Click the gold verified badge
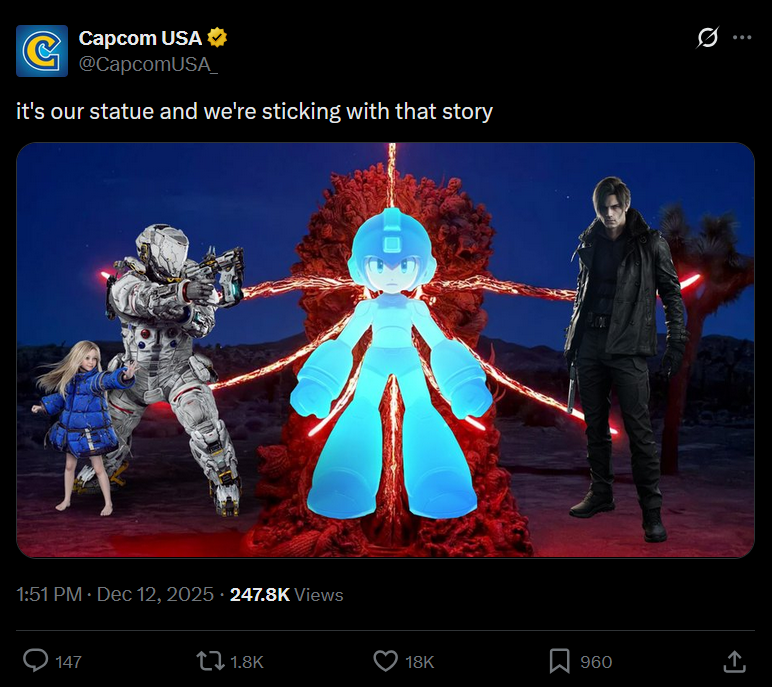The height and width of the screenshot is (687, 772). point(217,38)
